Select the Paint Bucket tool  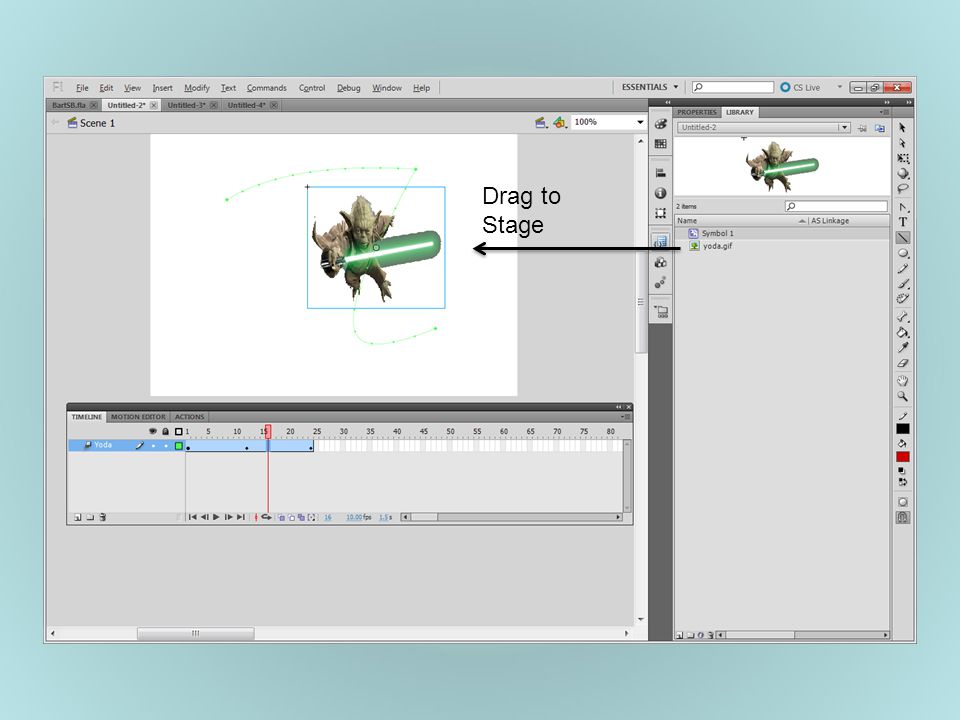(x=902, y=332)
